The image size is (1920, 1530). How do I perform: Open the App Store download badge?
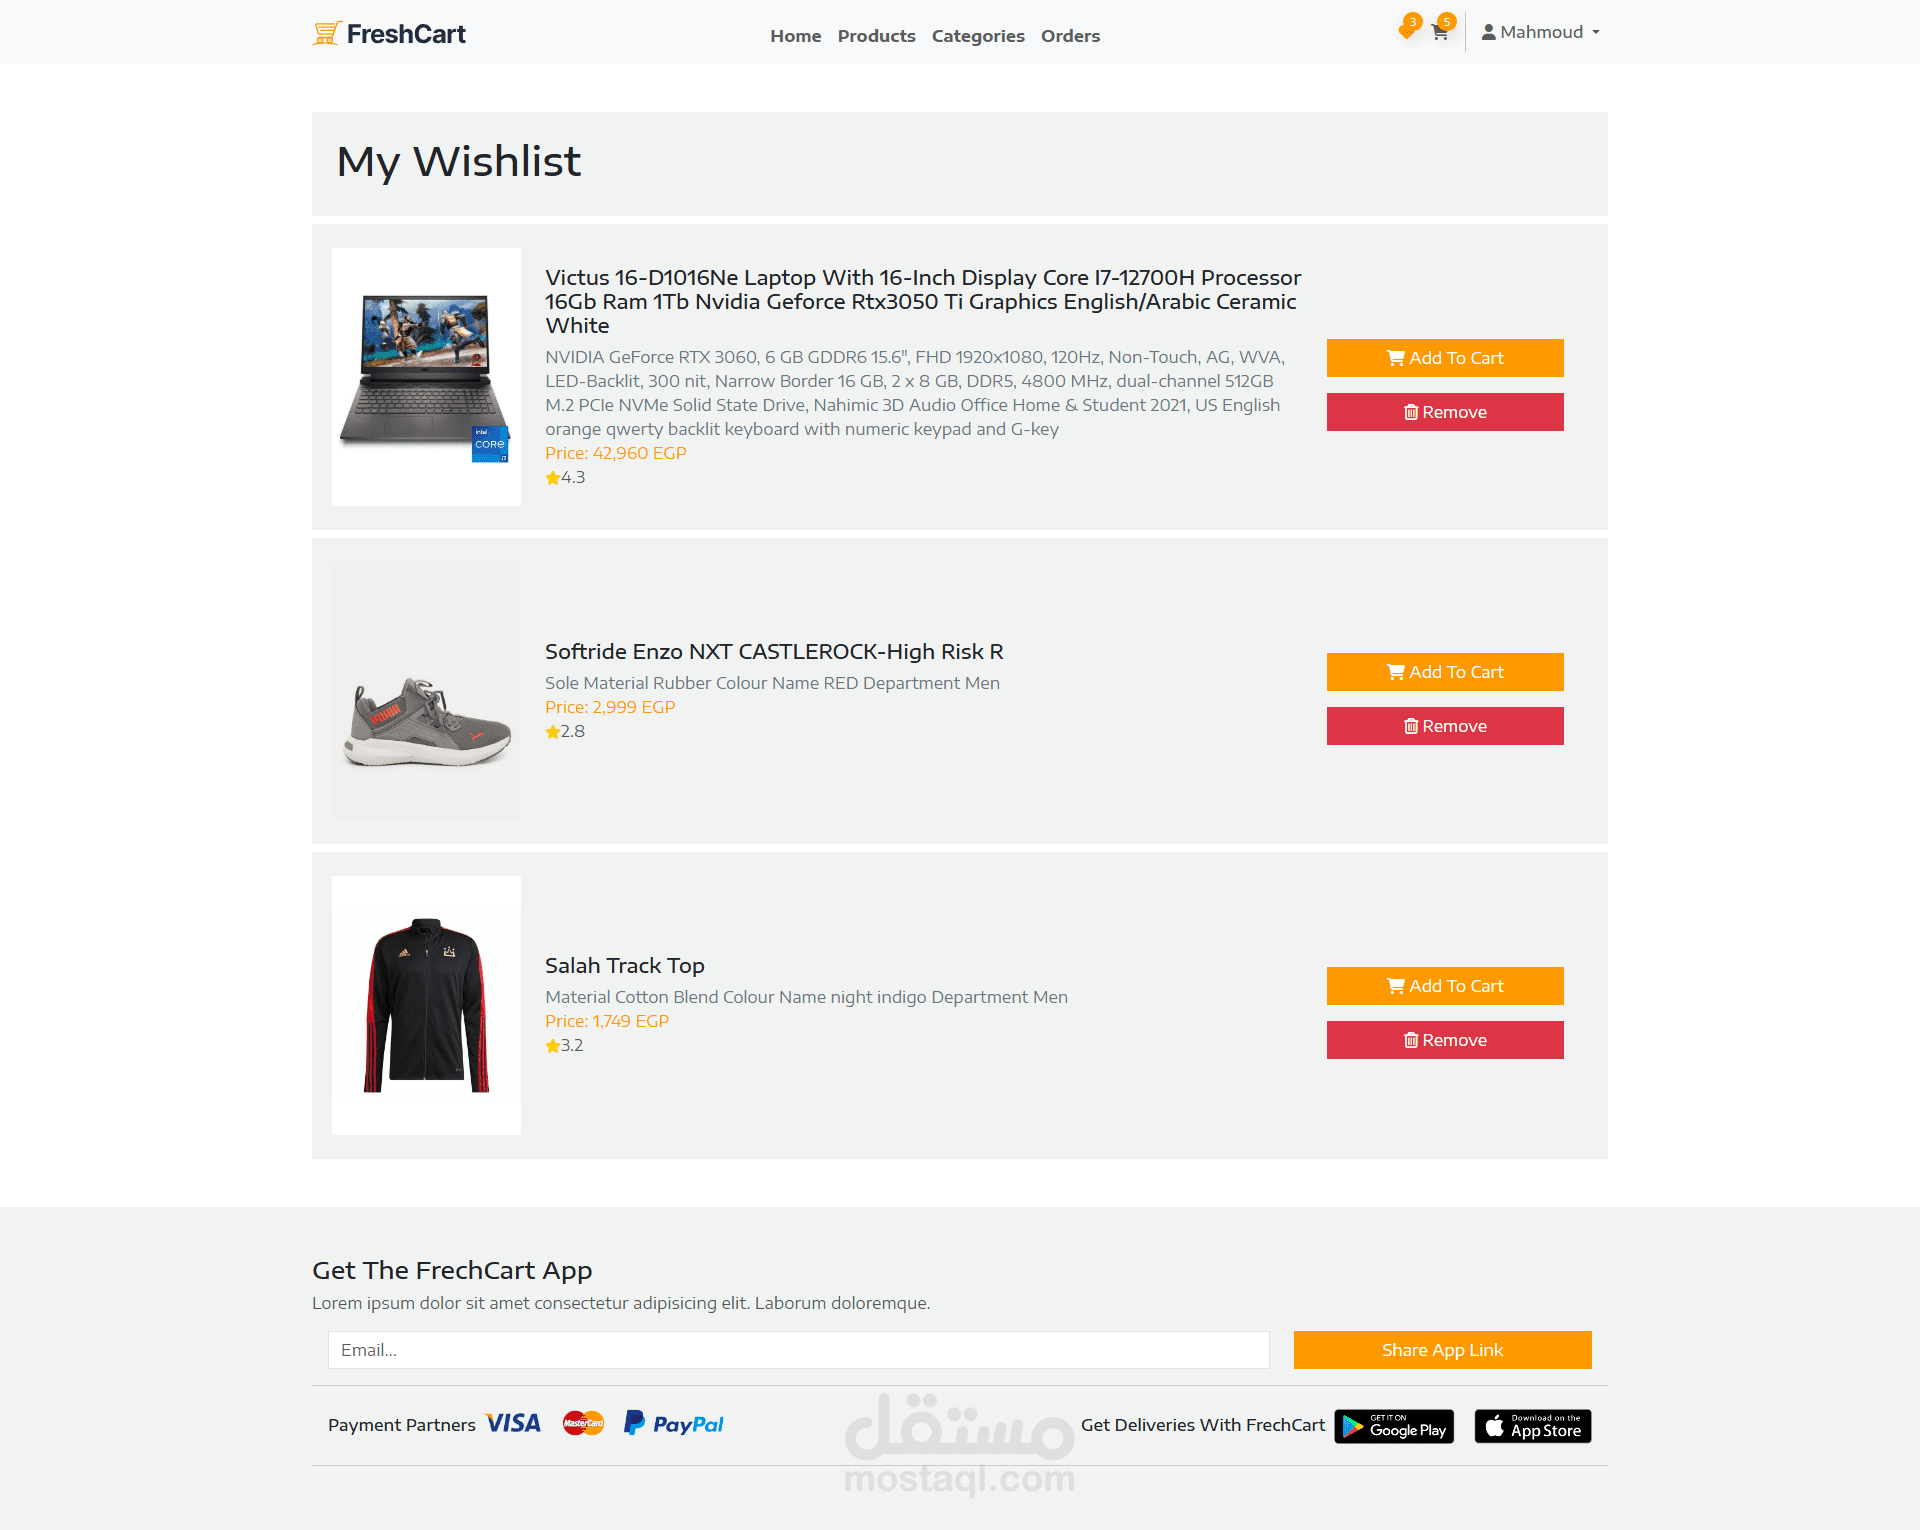point(1533,1426)
